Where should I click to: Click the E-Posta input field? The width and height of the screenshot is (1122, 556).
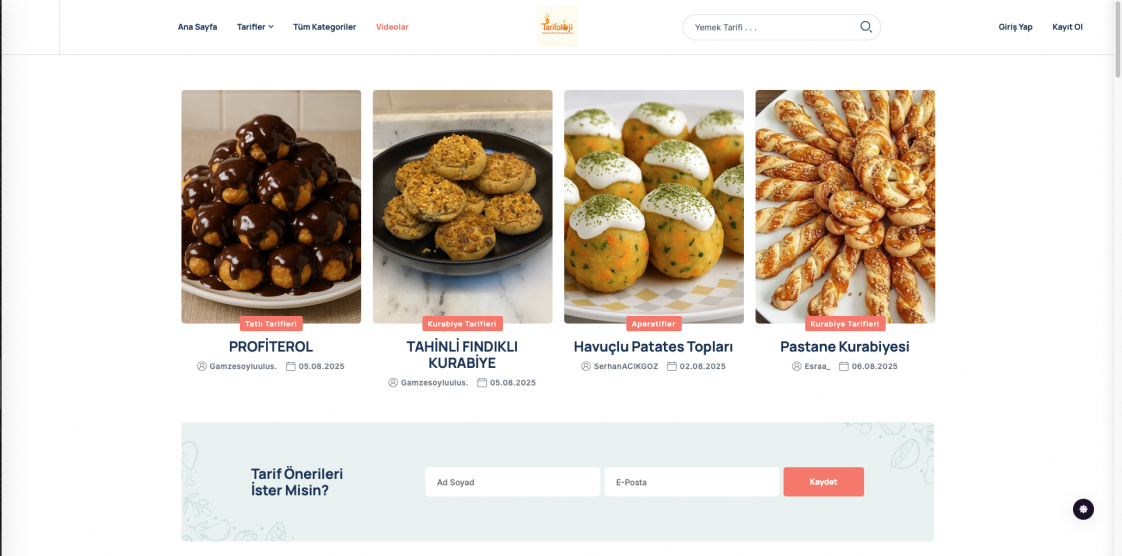[691, 482]
